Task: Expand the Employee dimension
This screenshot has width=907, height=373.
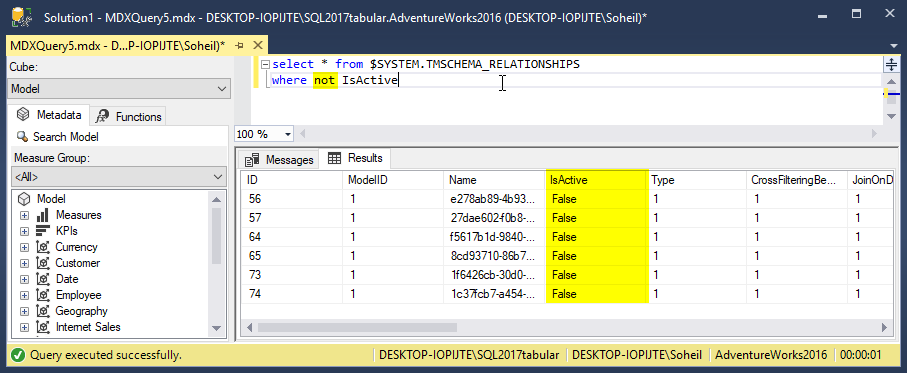Action: click(24, 296)
